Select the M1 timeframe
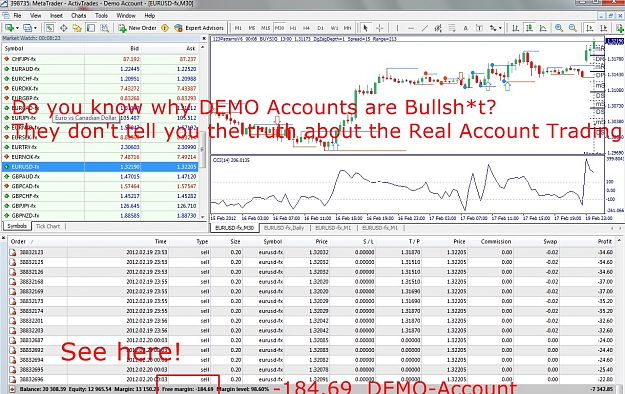 (x=238, y=28)
